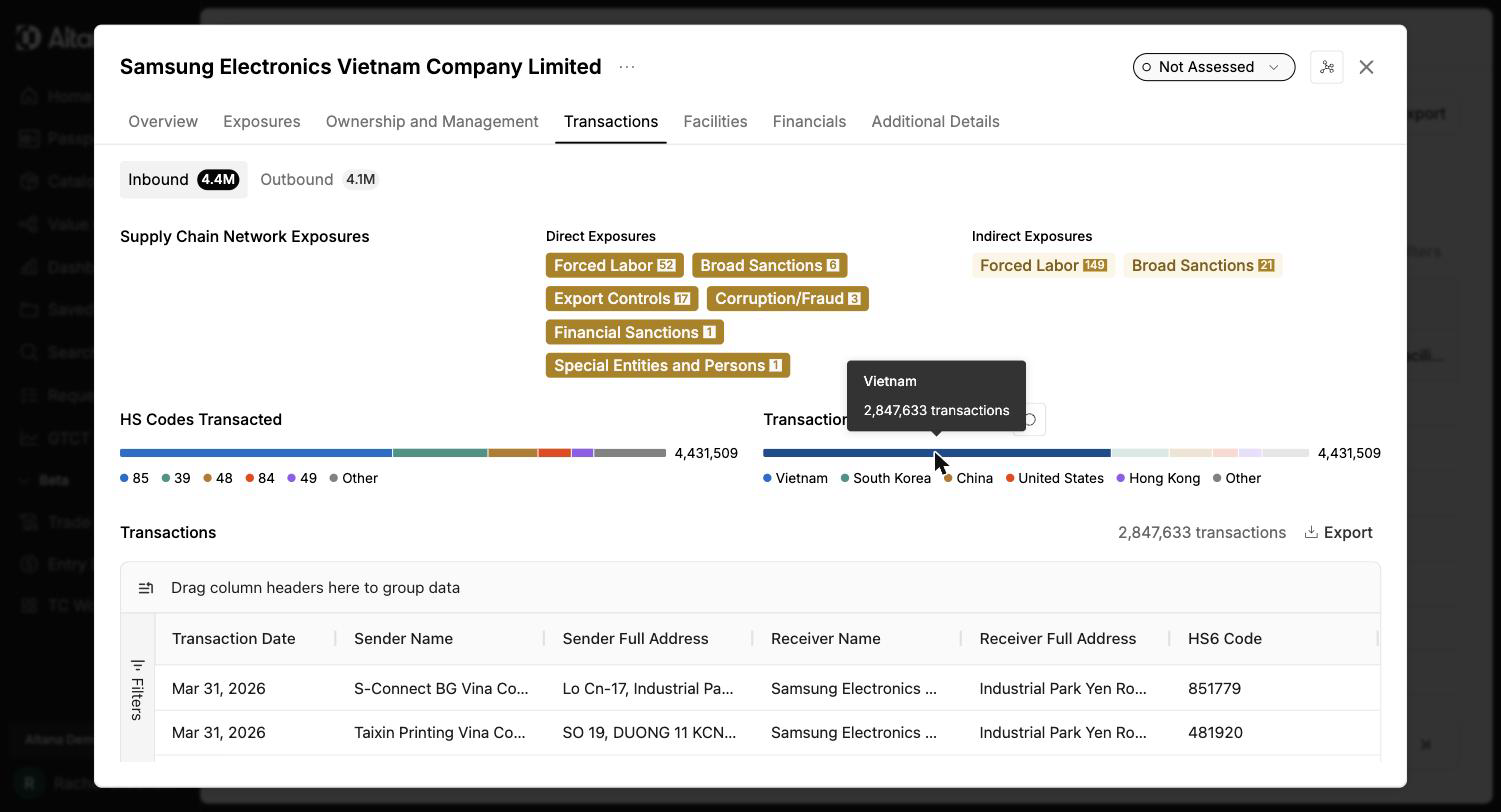Sort by Transaction Date column header
This screenshot has height=812, width=1501.
point(233,638)
